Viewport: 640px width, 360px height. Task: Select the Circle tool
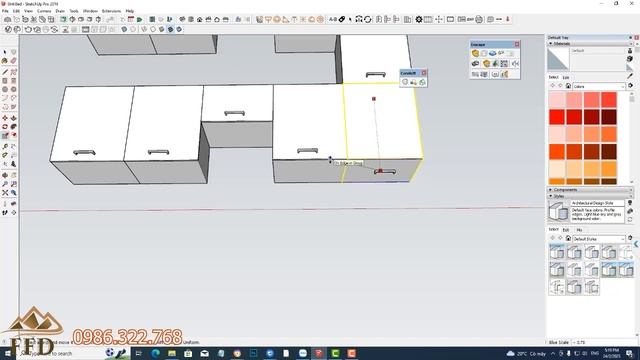tap(5, 89)
